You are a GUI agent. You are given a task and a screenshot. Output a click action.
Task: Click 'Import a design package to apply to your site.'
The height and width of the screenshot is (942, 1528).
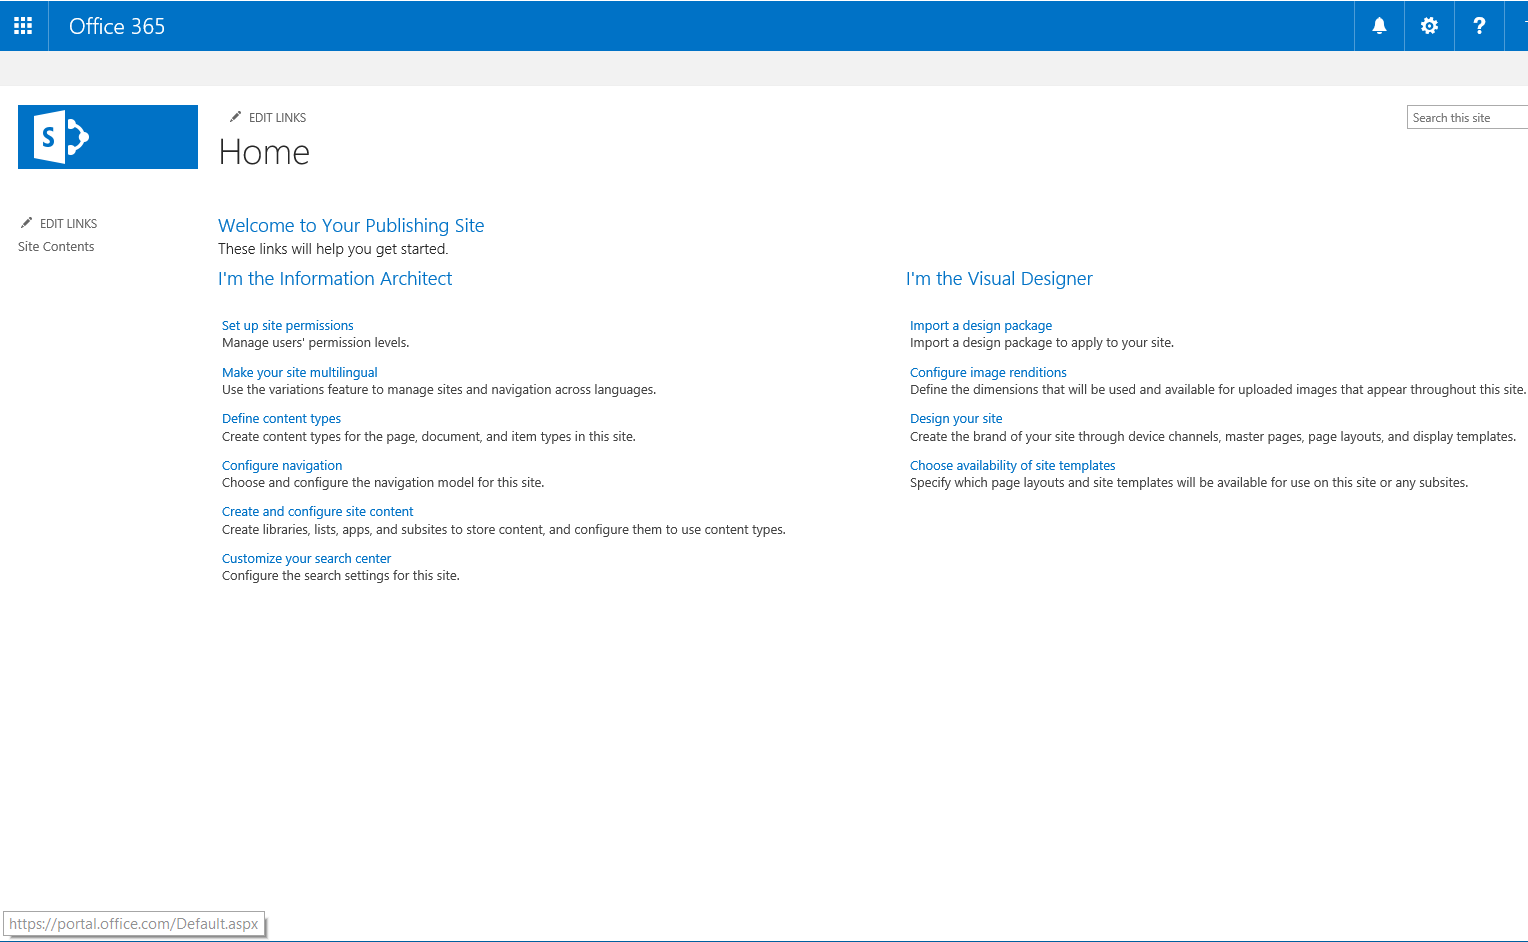(1042, 343)
